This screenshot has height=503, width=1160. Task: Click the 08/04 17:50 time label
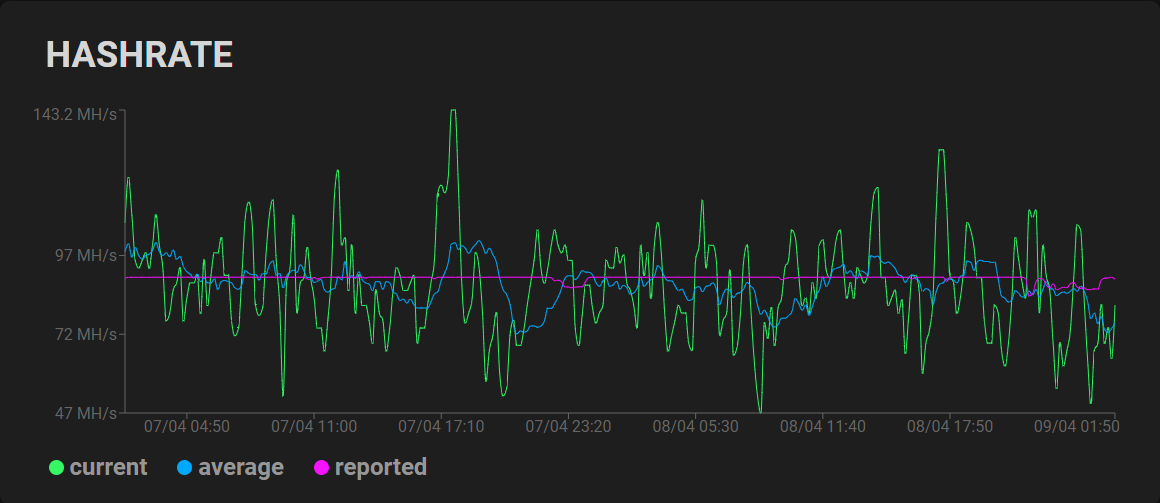(x=950, y=427)
